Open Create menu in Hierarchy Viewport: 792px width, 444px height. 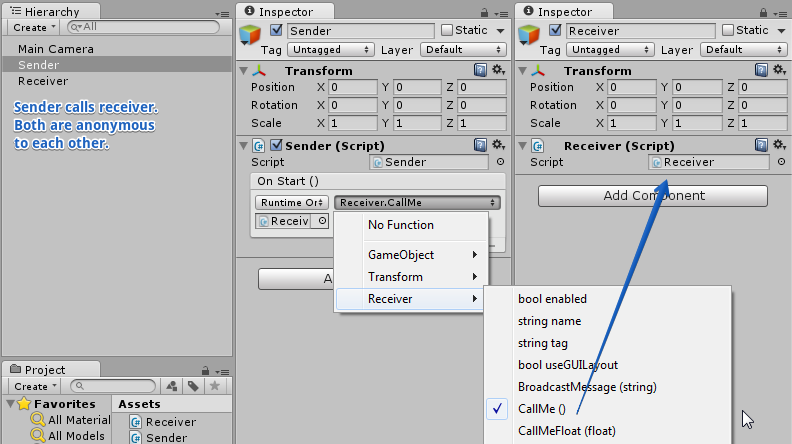(x=34, y=27)
